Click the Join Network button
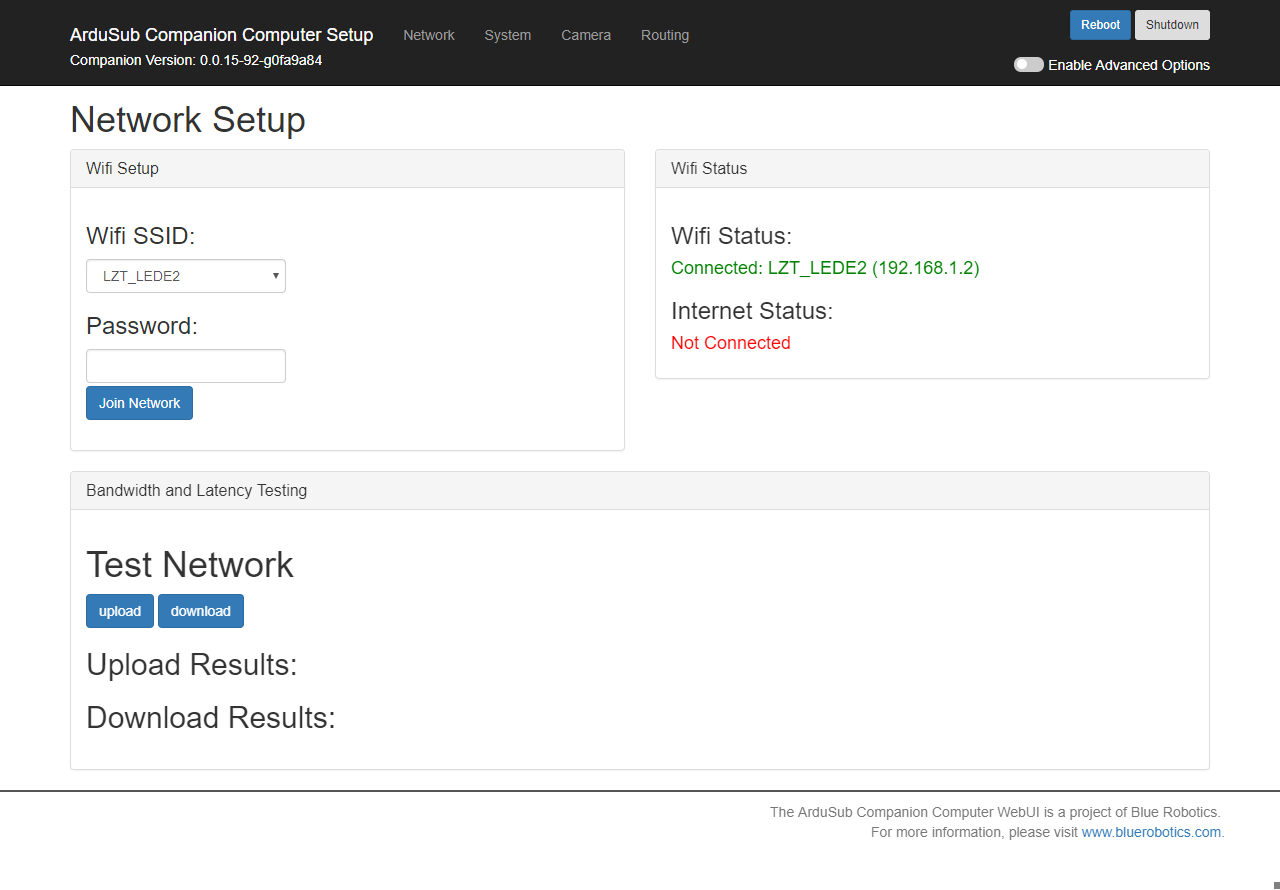Screen dimensions: 1280x890 click(139, 402)
